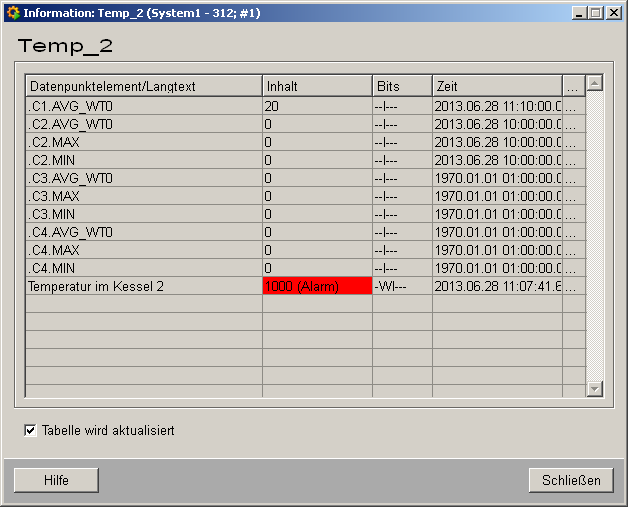Click the red '1000 (Alarm)' cell
This screenshot has width=628, height=507.
tap(318, 286)
